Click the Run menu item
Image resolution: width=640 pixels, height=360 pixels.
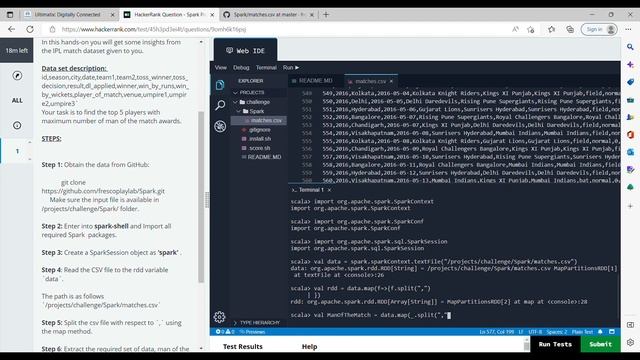(x=291, y=67)
